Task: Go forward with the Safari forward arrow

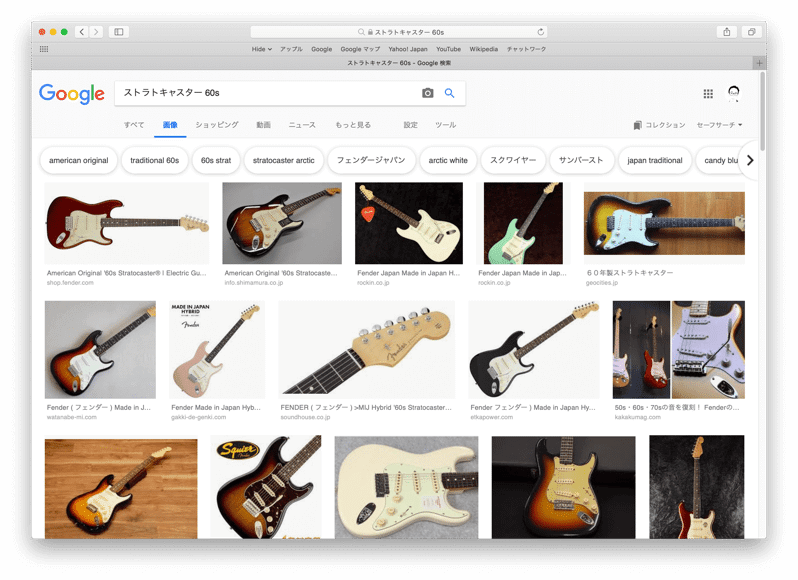Action: pos(96,32)
